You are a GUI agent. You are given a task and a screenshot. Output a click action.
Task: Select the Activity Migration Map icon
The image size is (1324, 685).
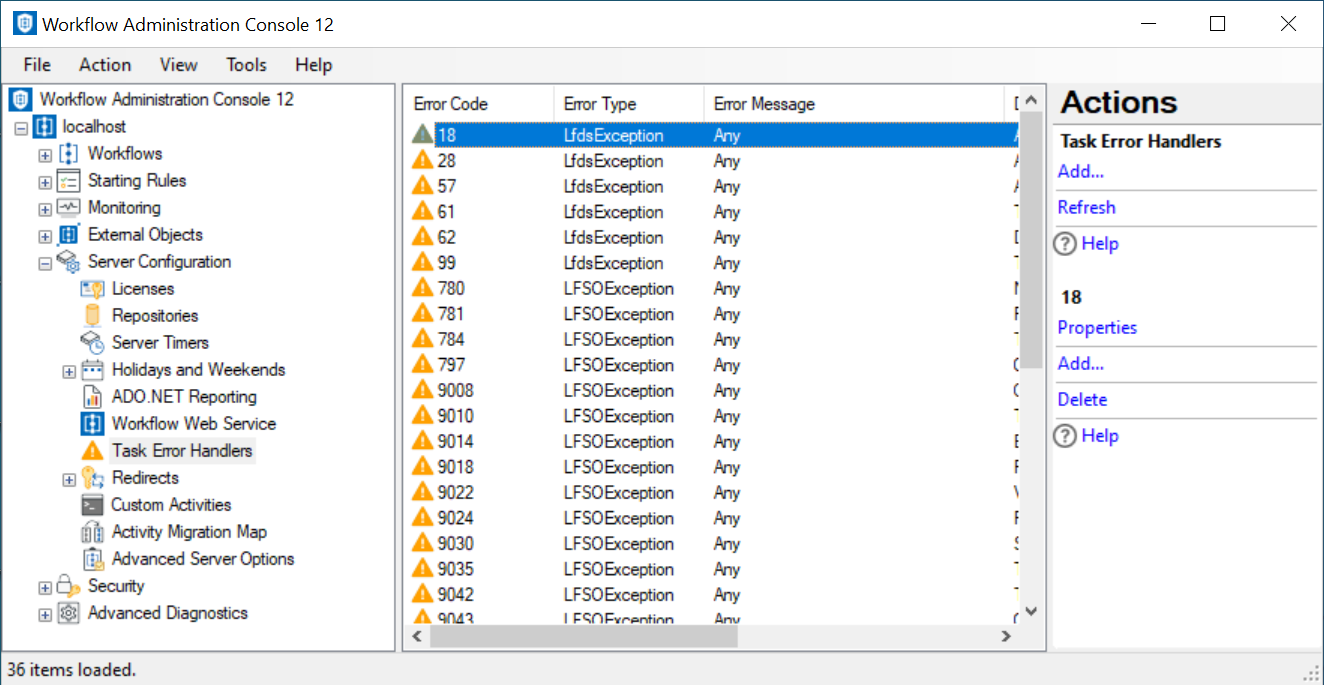tap(93, 532)
